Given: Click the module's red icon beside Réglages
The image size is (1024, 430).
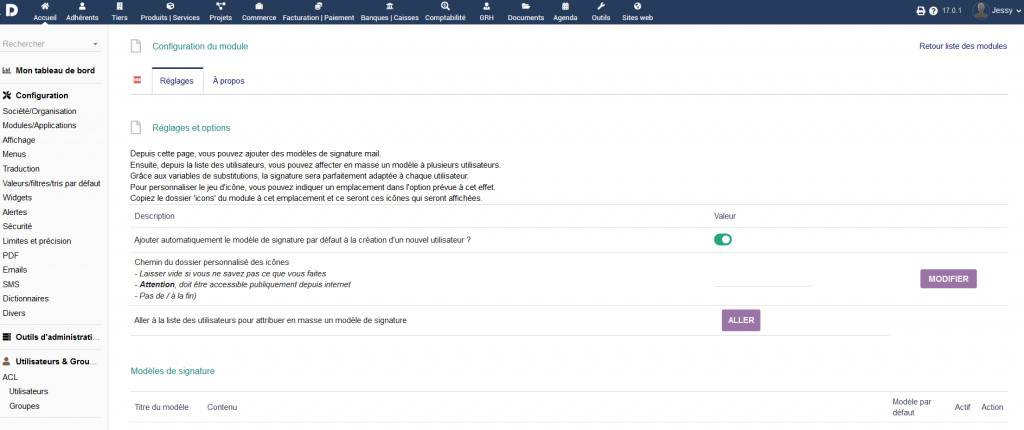Looking at the screenshot, I should (x=137, y=80).
